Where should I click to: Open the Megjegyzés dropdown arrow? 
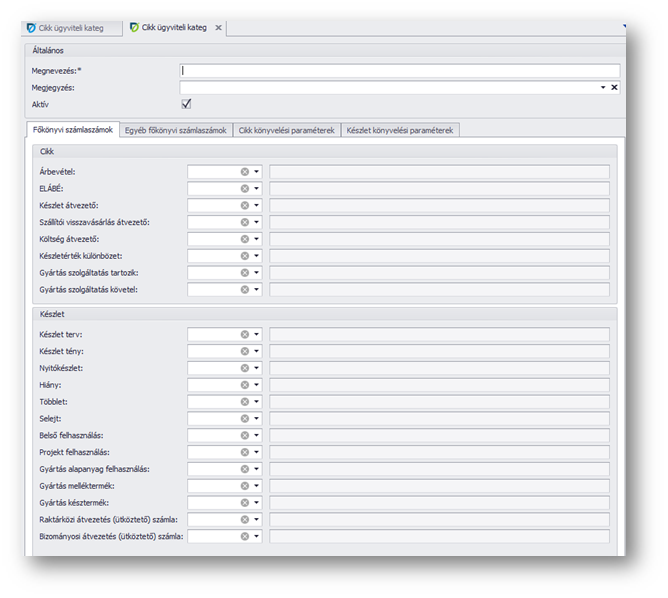pos(603,88)
